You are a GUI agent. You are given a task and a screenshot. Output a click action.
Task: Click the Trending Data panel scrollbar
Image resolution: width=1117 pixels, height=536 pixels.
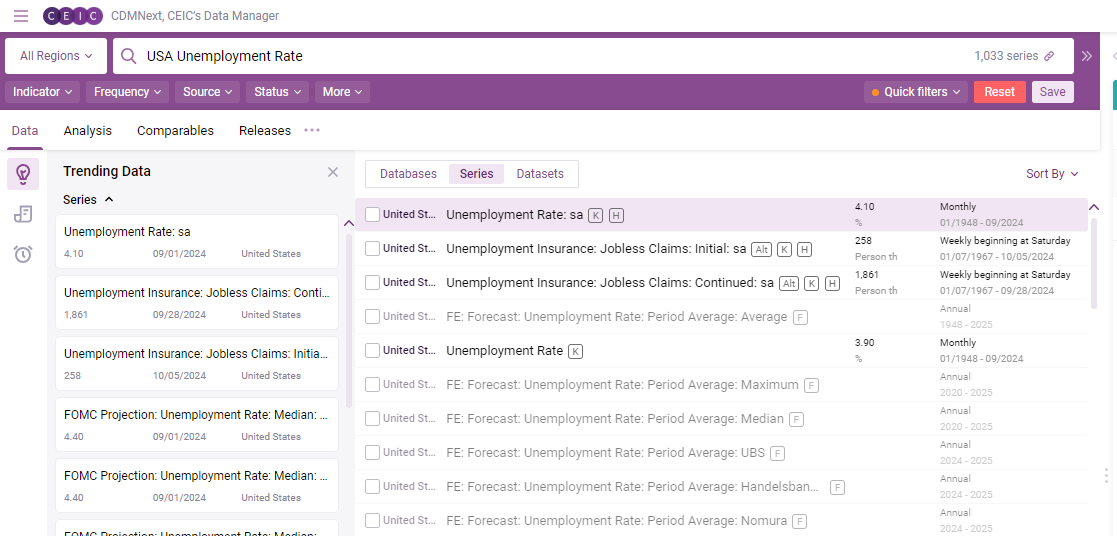[349, 321]
